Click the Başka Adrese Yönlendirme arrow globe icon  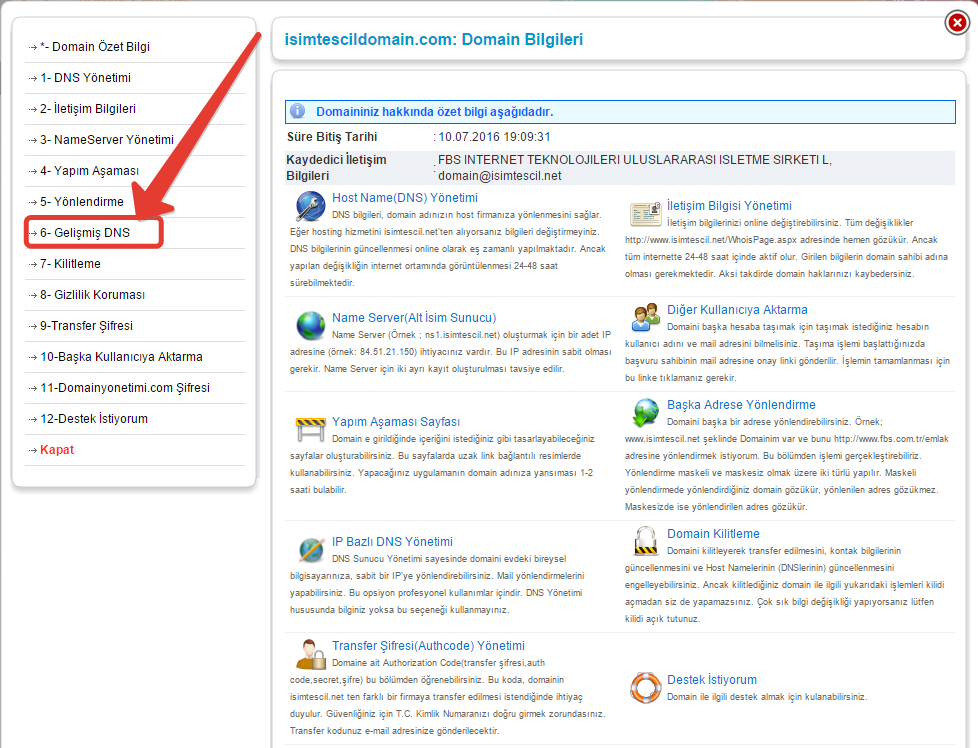pyautogui.click(x=645, y=412)
